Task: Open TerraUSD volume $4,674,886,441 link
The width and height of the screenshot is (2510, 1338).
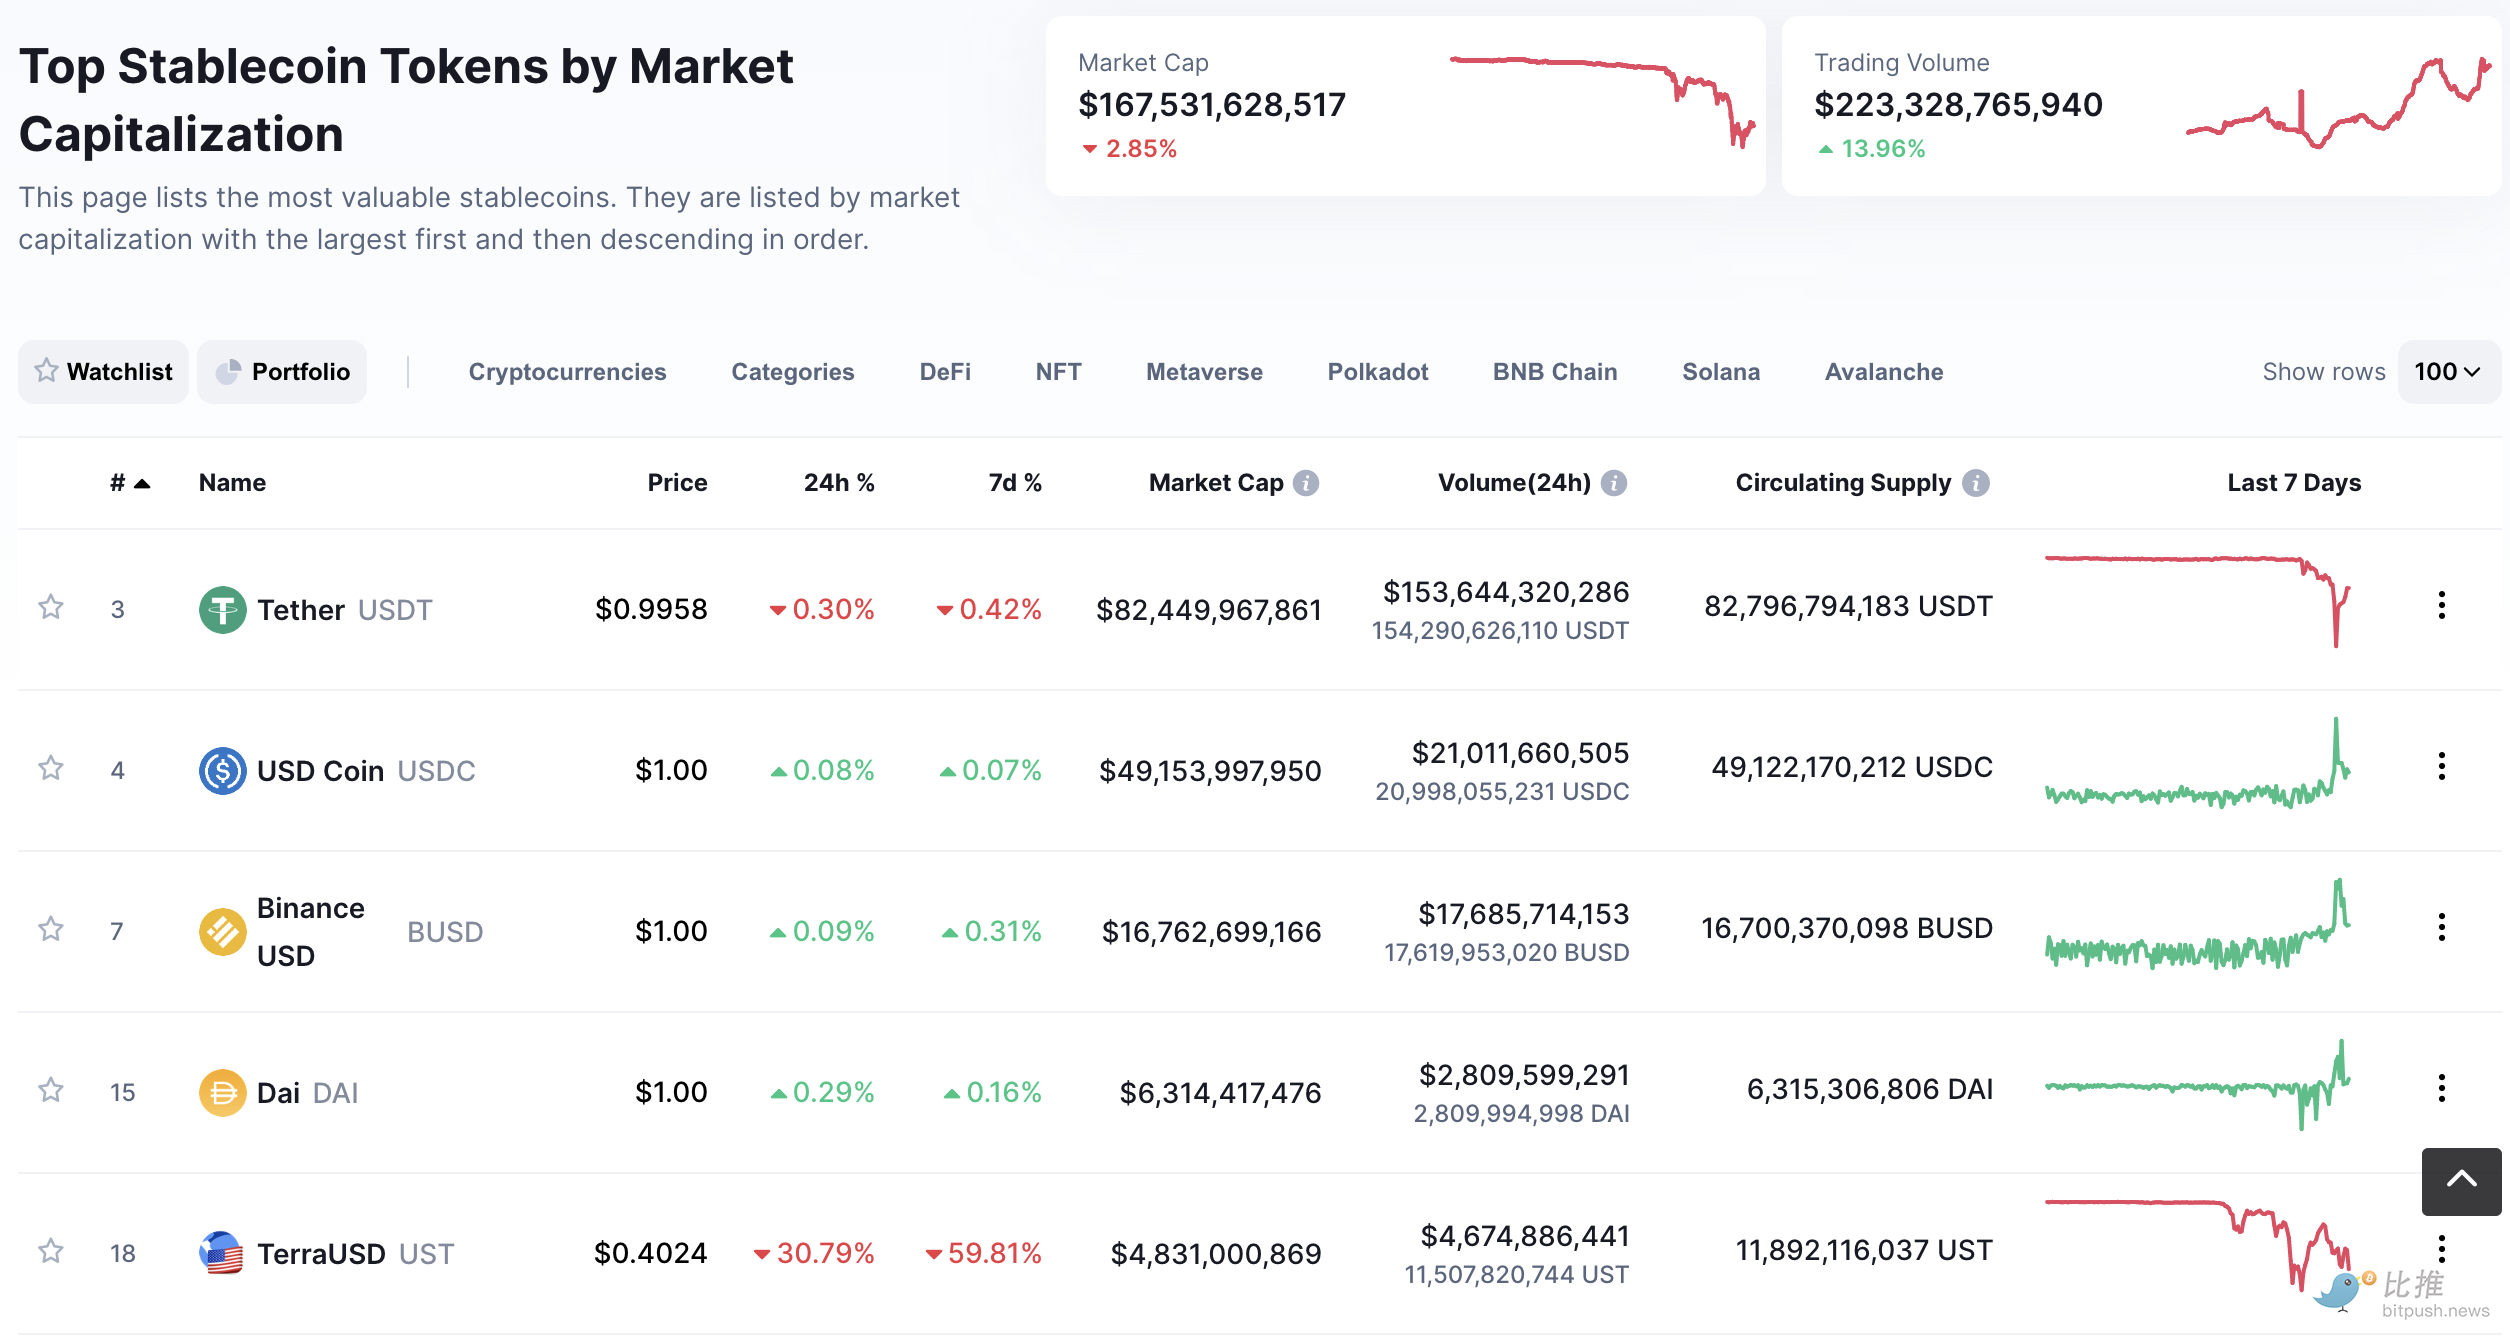Action: click(1525, 1236)
